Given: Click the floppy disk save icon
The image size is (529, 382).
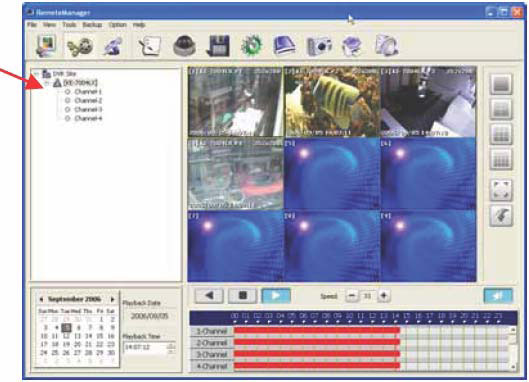Looking at the screenshot, I should point(218,46).
